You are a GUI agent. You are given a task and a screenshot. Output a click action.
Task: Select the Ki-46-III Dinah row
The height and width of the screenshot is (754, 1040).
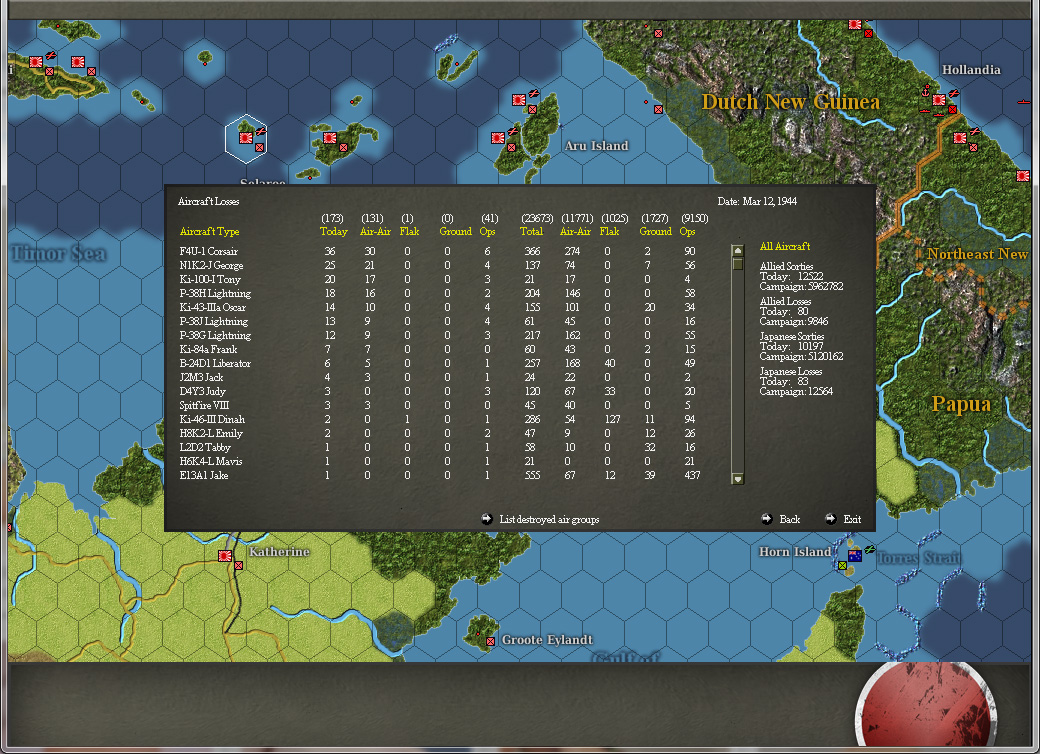(440, 419)
